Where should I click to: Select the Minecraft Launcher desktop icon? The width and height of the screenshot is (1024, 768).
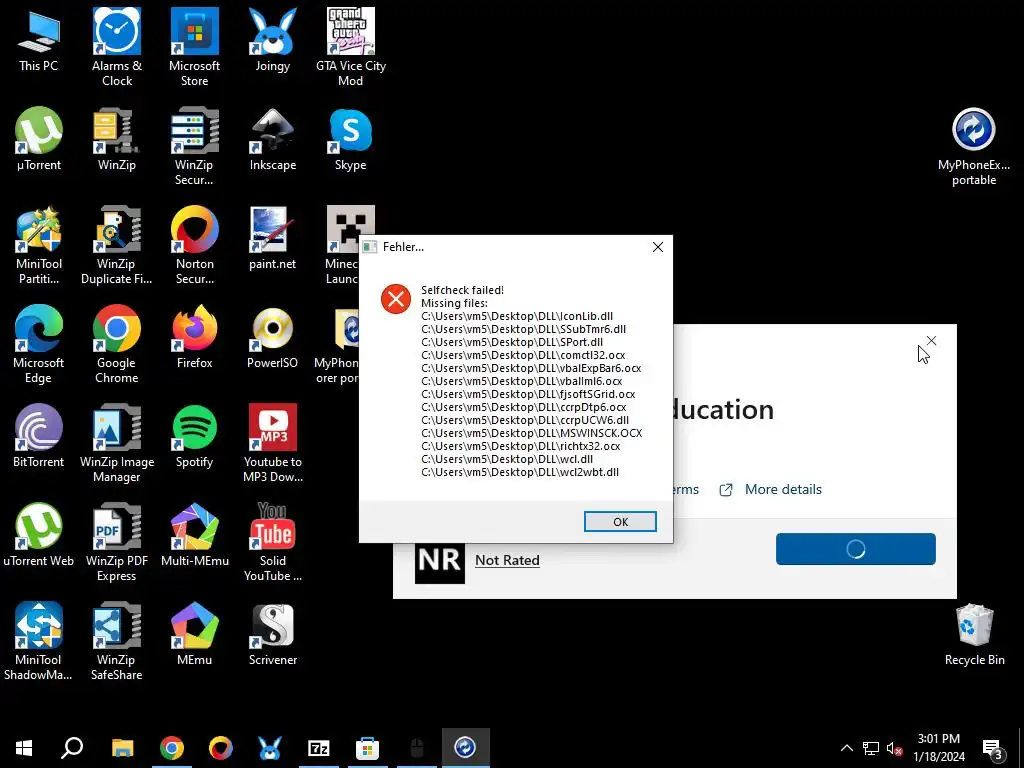(x=342, y=246)
